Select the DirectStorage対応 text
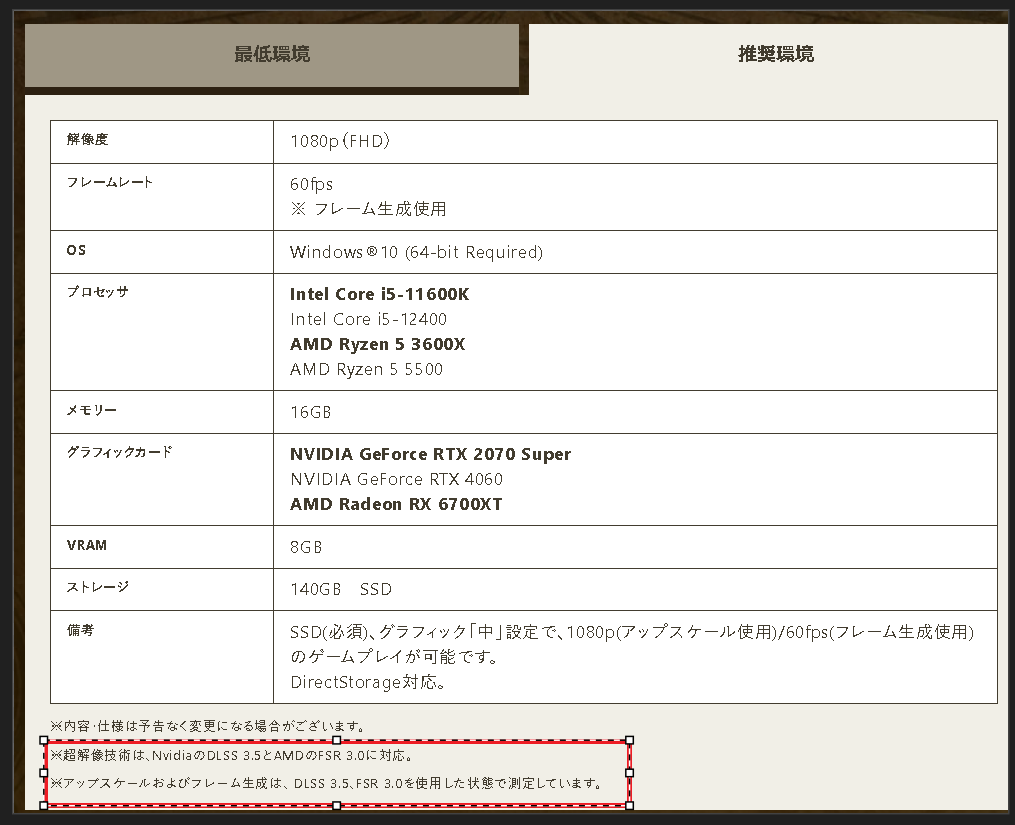Viewport: 1015px width, 825px height. coord(367,682)
